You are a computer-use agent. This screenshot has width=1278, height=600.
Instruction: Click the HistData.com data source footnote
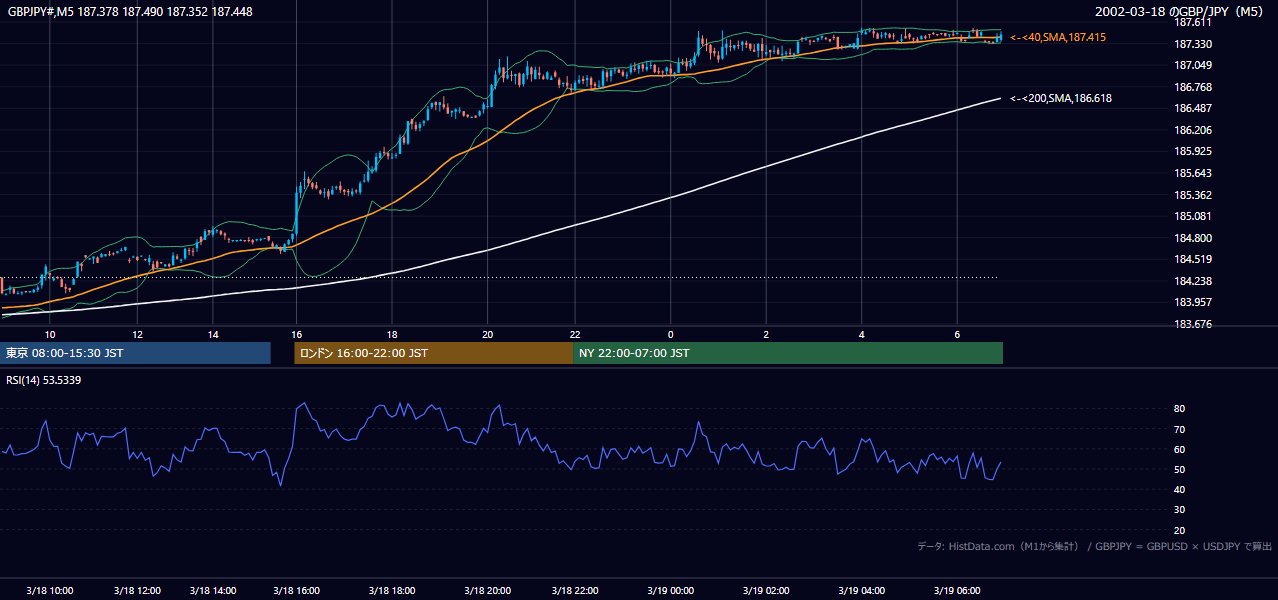pos(1094,546)
